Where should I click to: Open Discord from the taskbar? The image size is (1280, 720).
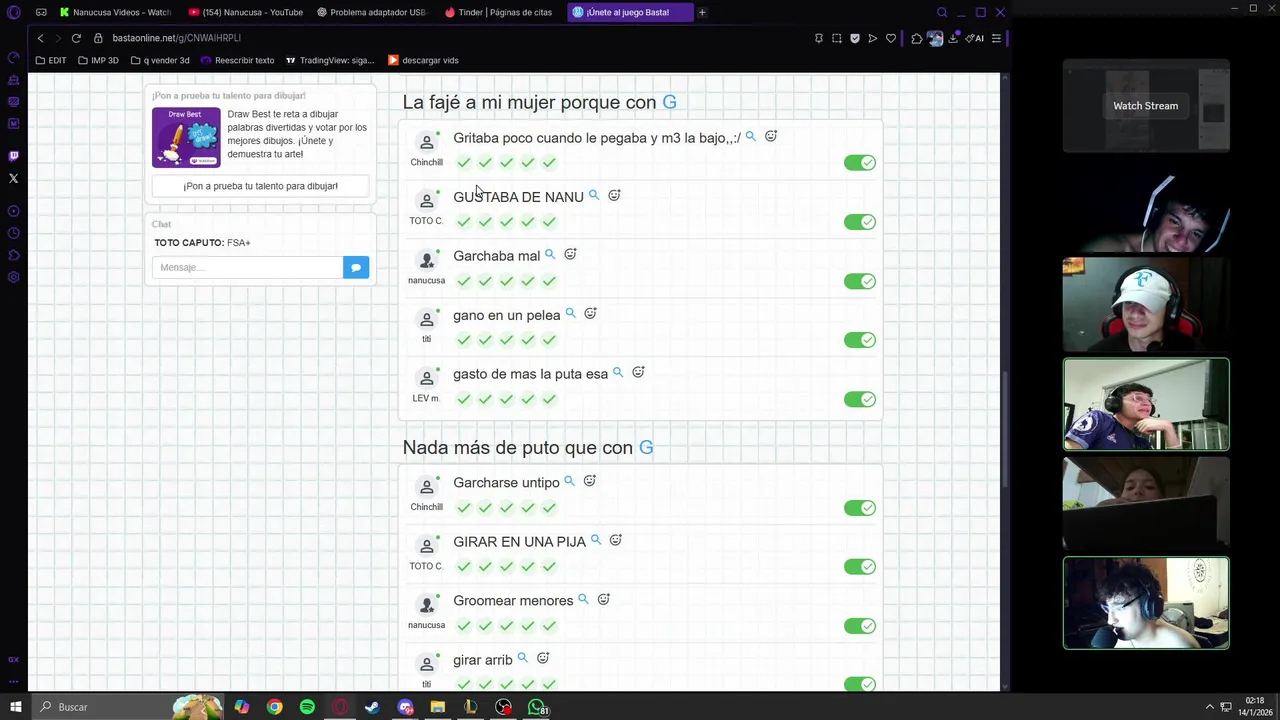pyautogui.click(x=405, y=707)
